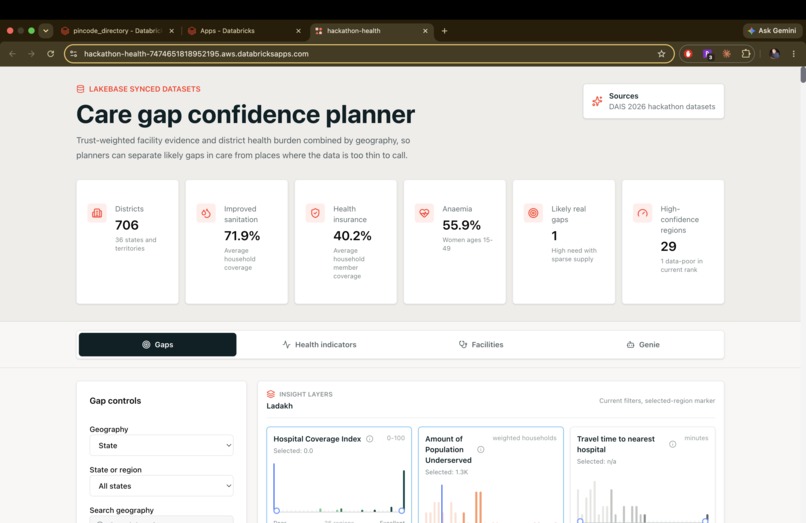Click the Ladakh region label
Image resolution: width=806 pixels, height=523 pixels.
280,406
